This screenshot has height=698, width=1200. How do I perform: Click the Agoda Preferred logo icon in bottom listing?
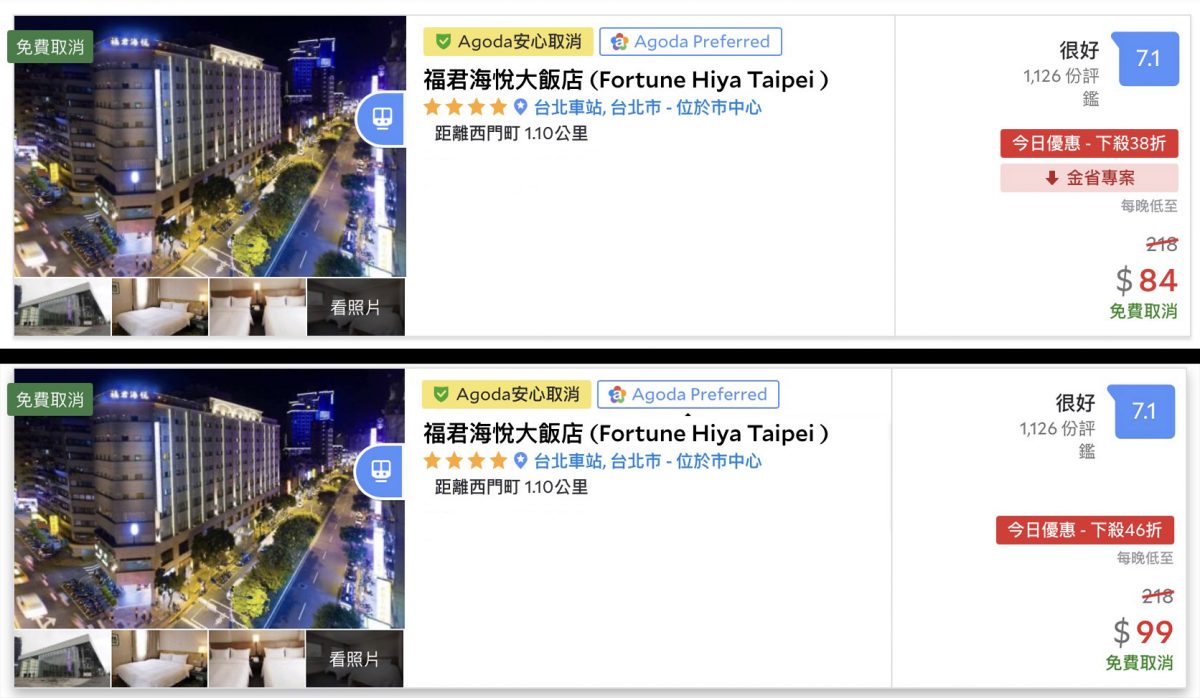(x=618, y=394)
